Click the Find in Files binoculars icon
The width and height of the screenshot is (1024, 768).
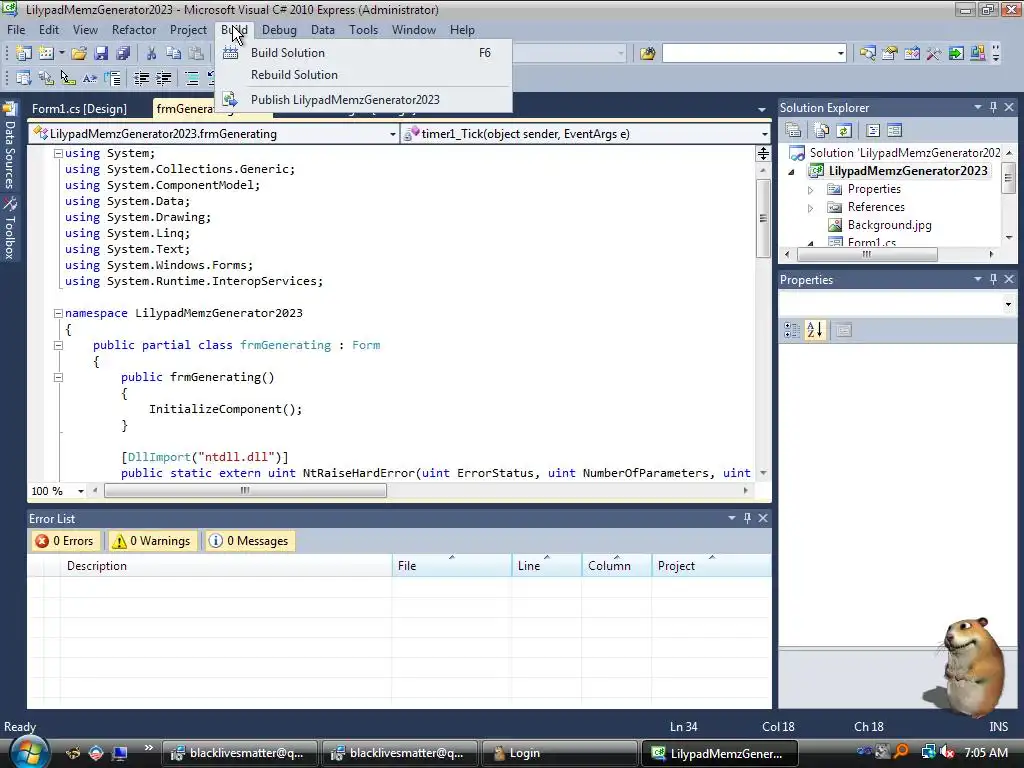[x=647, y=53]
